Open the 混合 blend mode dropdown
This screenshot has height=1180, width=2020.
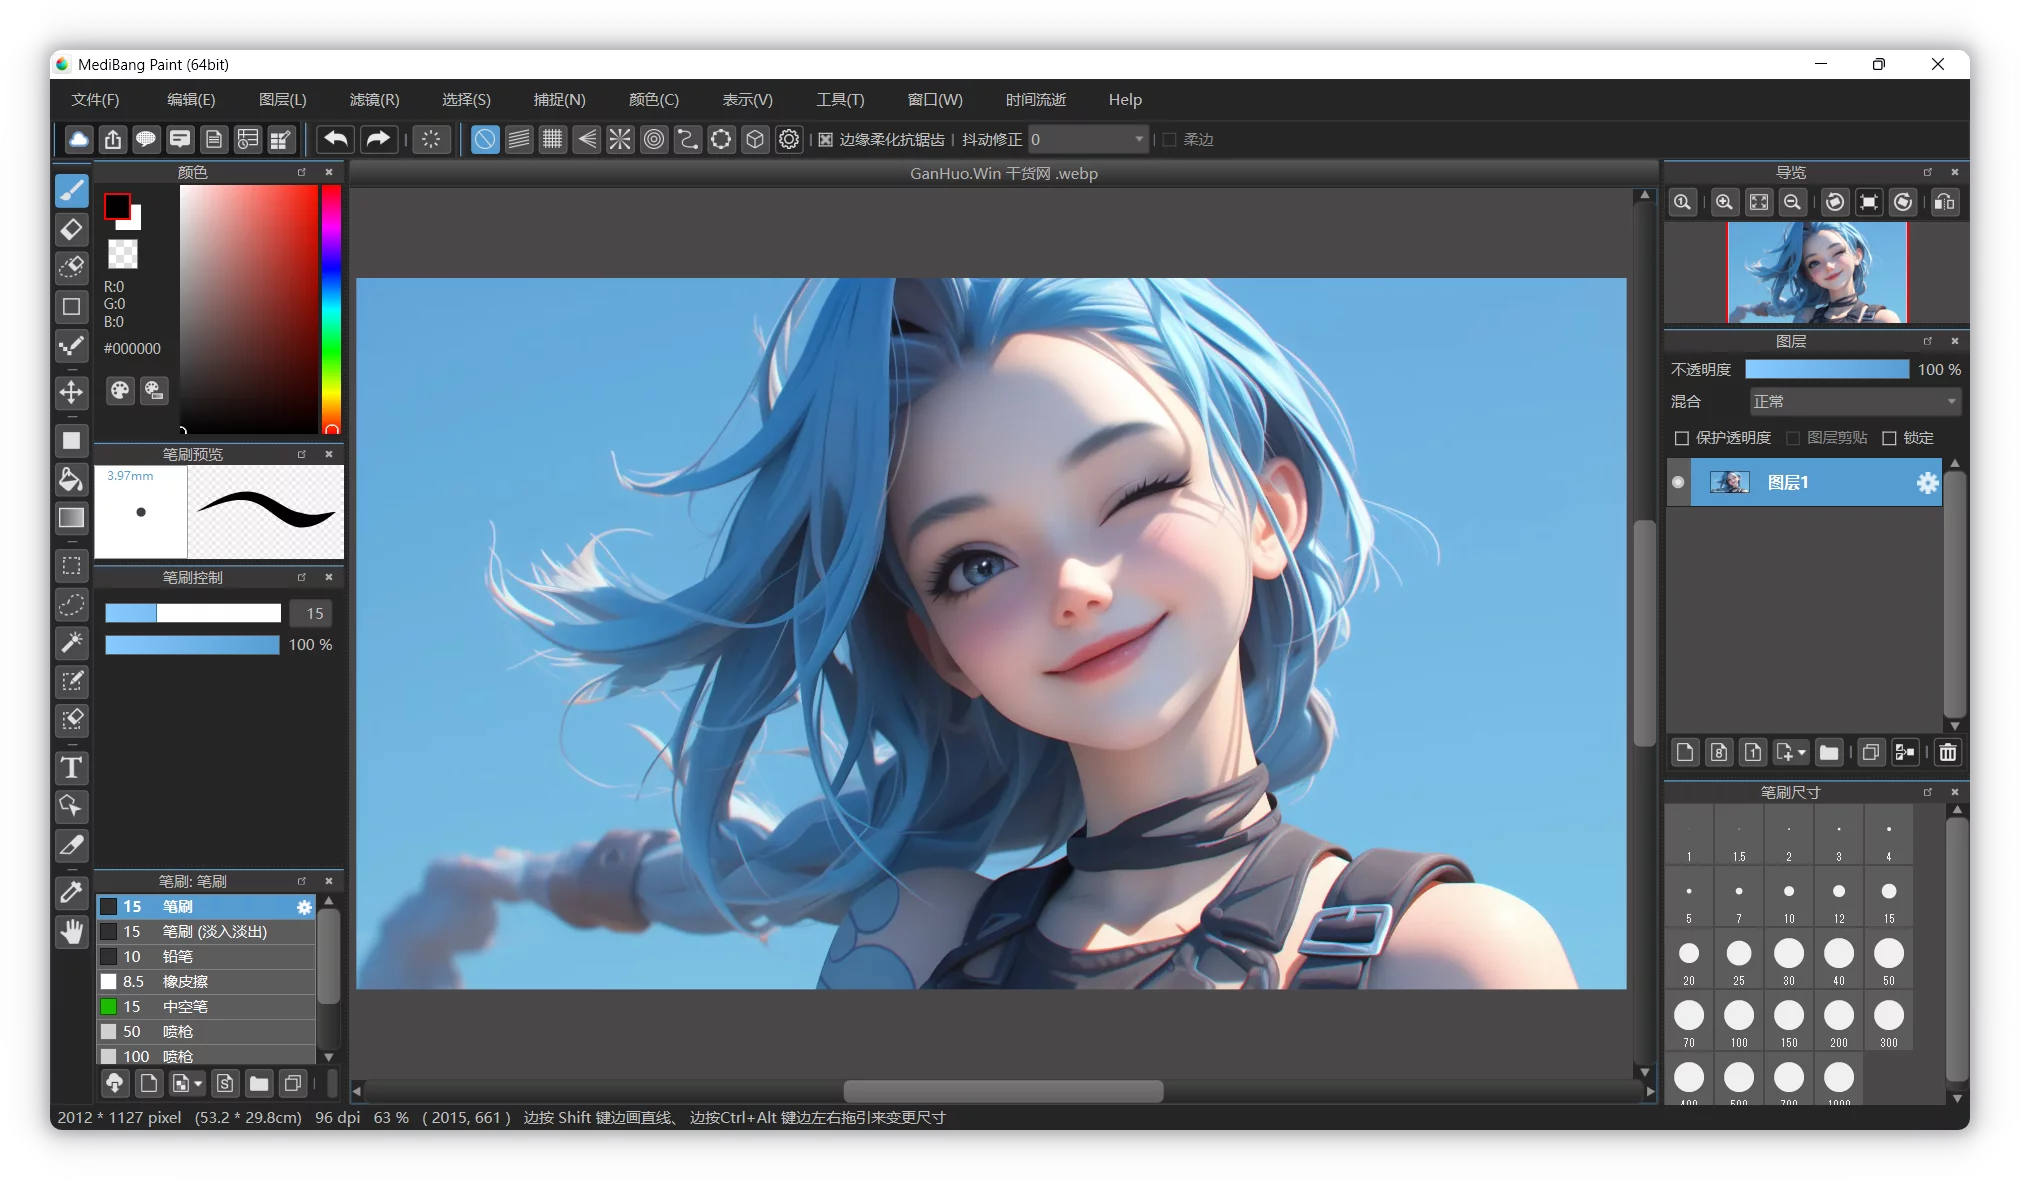click(x=1854, y=401)
